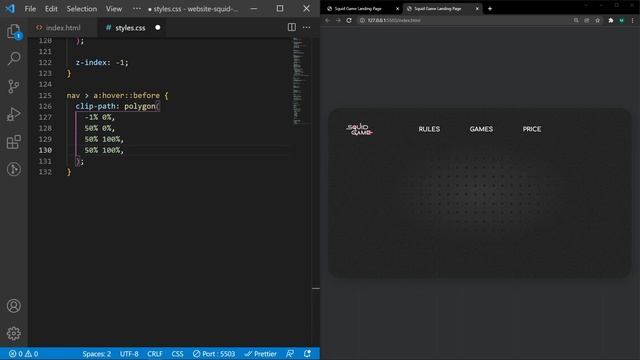The height and width of the screenshot is (360, 640).
Task: Click the clip-path: polygon( line
Action: (x=118, y=106)
